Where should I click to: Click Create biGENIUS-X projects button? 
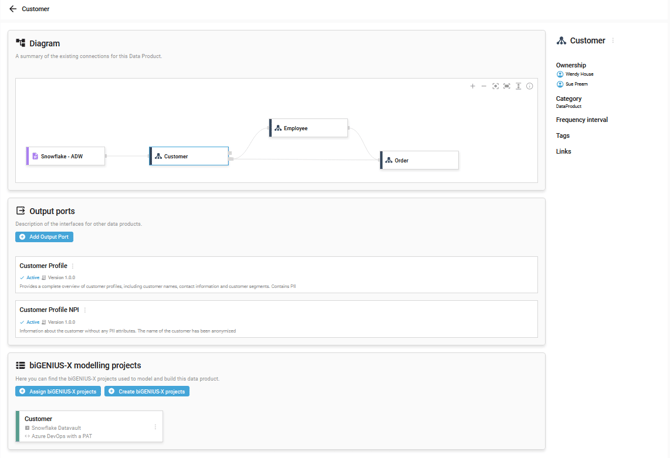click(x=147, y=391)
